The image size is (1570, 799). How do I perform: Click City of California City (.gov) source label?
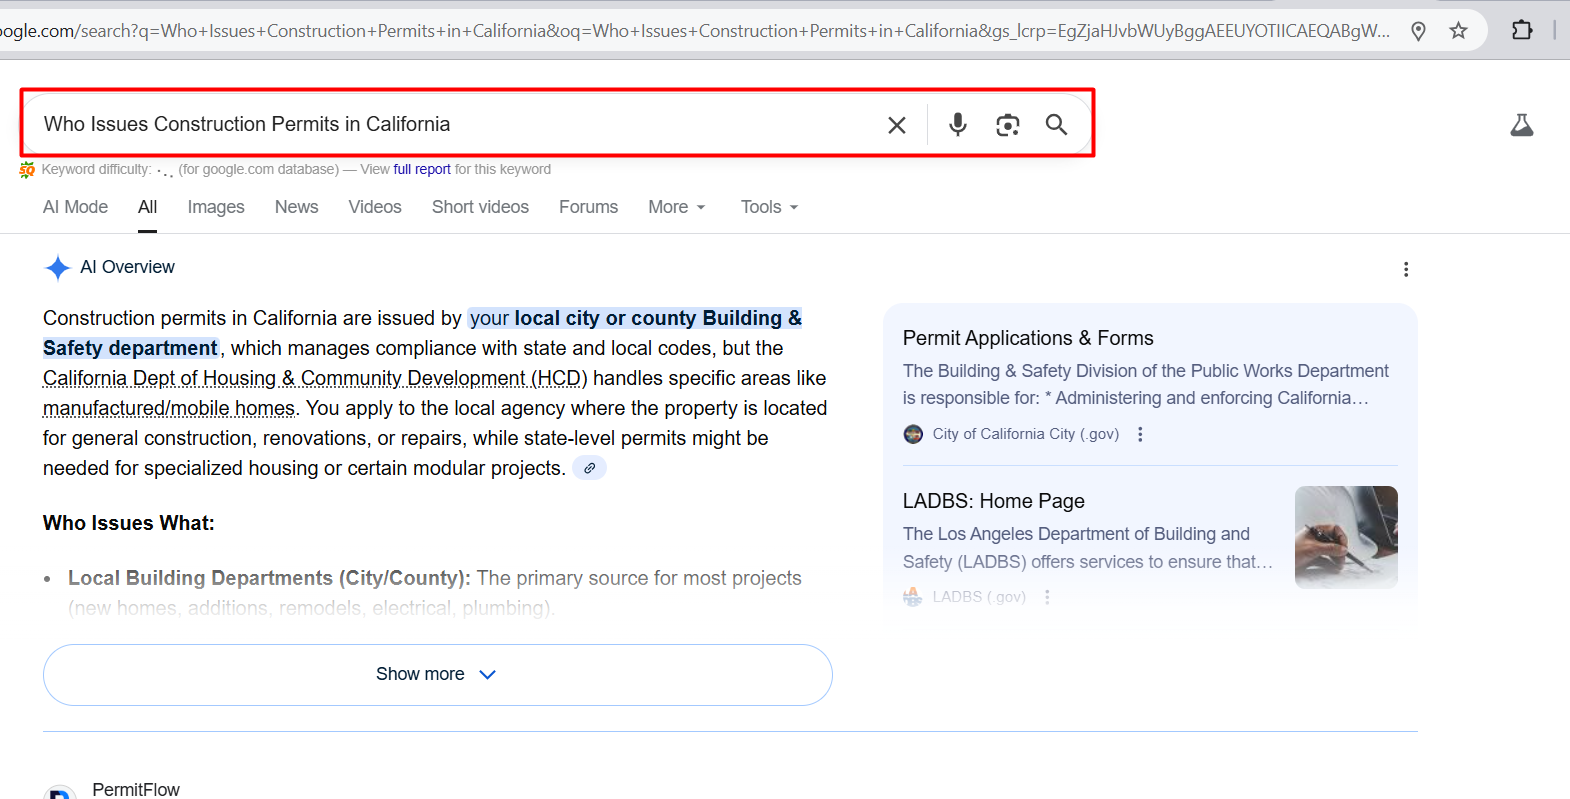pyautogui.click(x=1026, y=434)
